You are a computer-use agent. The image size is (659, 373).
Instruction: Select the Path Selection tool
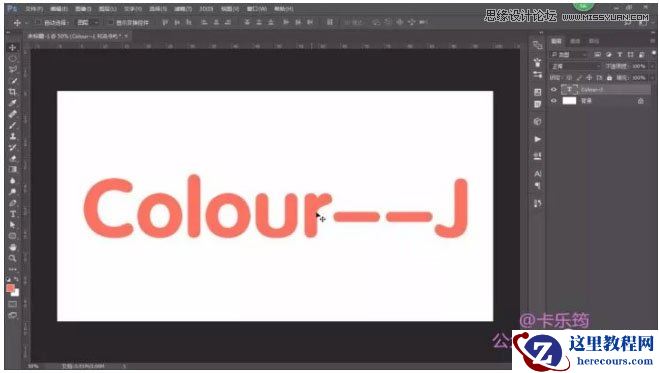click(x=13, y=225)
